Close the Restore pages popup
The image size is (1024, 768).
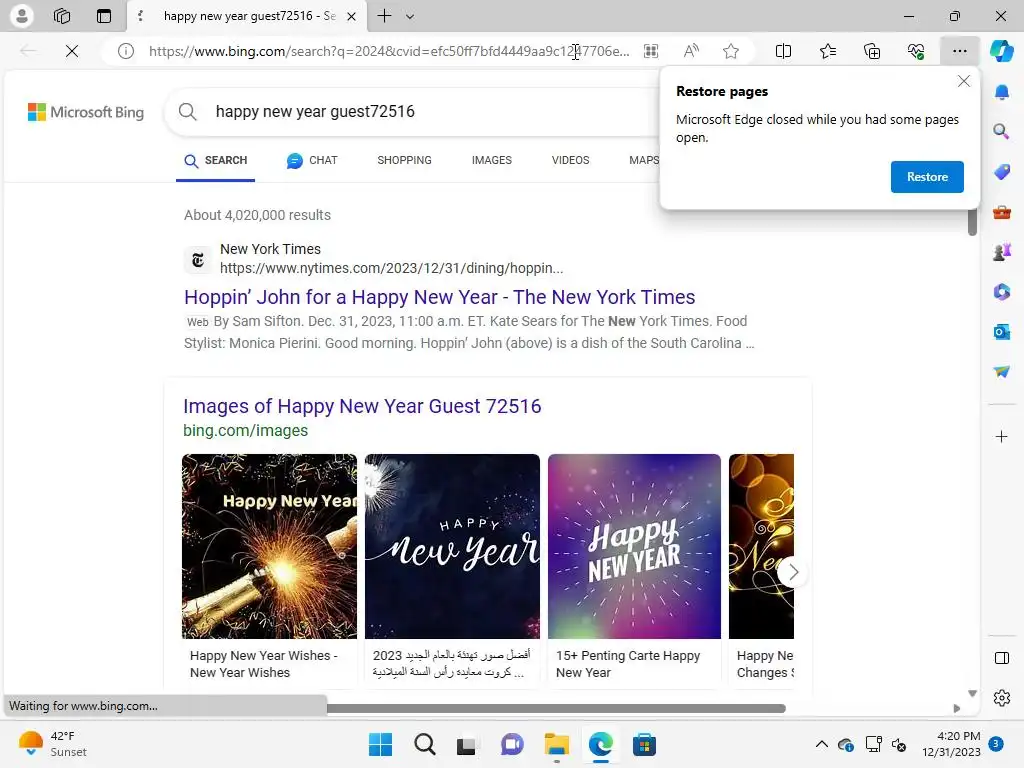[x=963, y=81]
